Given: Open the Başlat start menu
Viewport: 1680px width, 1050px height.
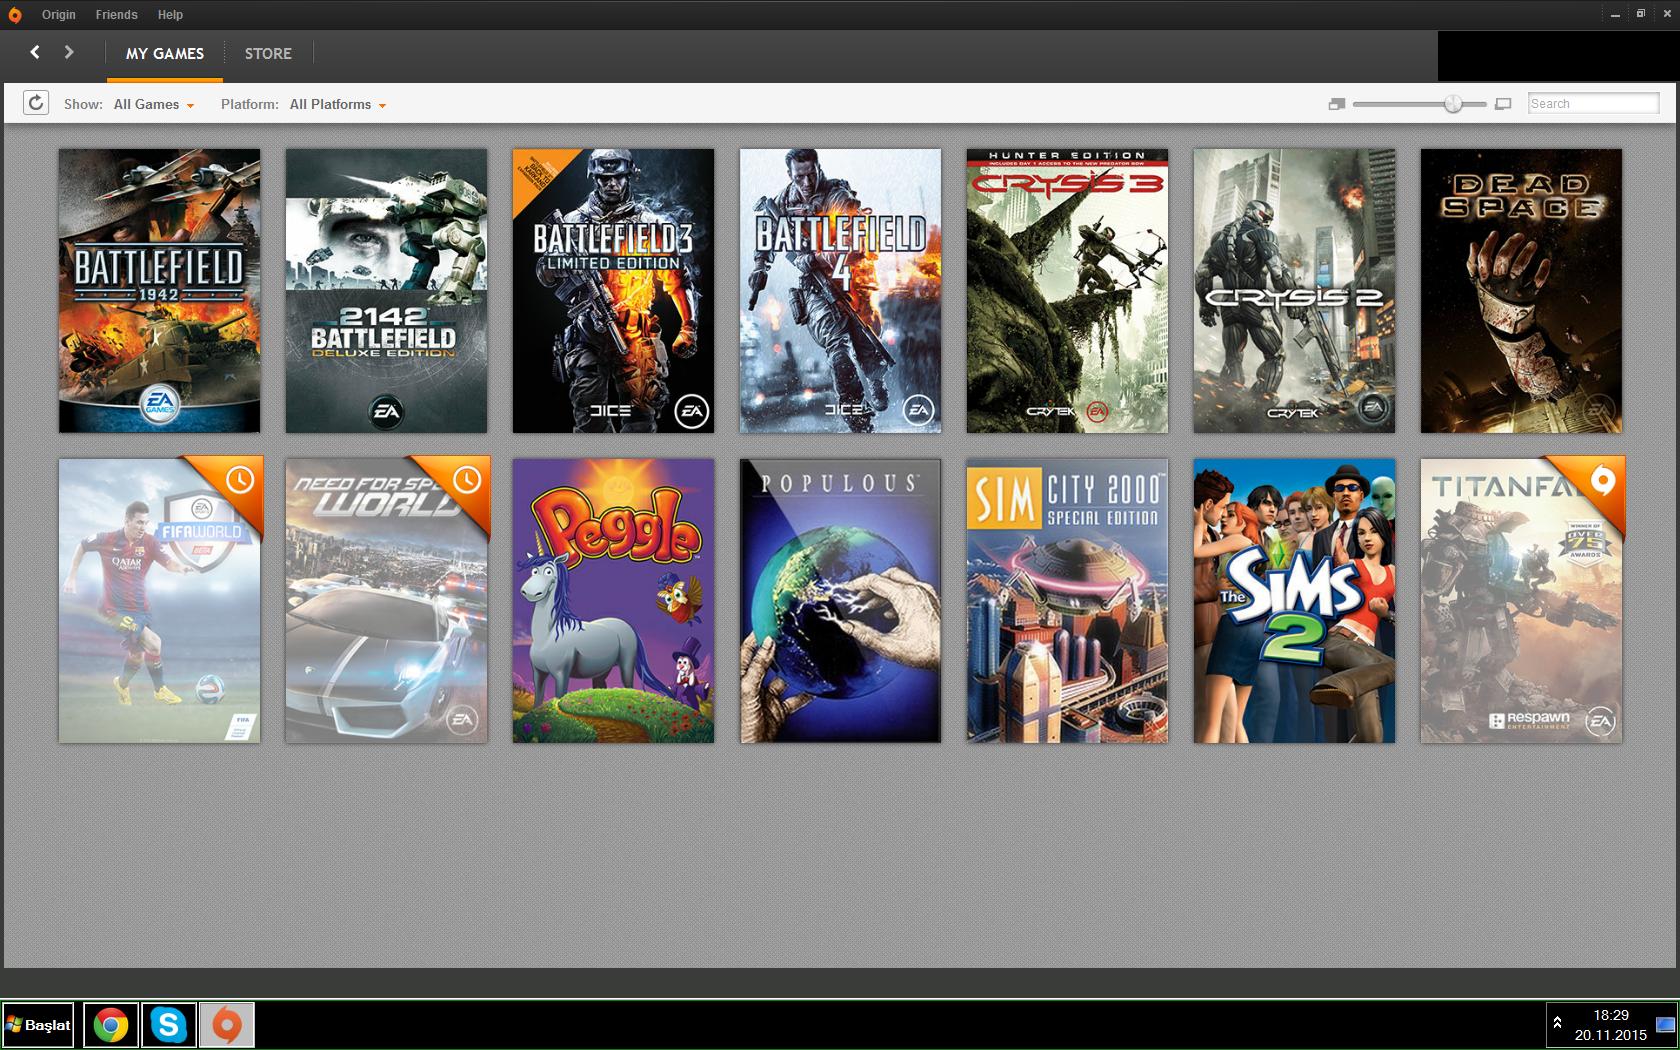Looking at the screenshot, I should pyautogui.click(x=38, y=1025).
